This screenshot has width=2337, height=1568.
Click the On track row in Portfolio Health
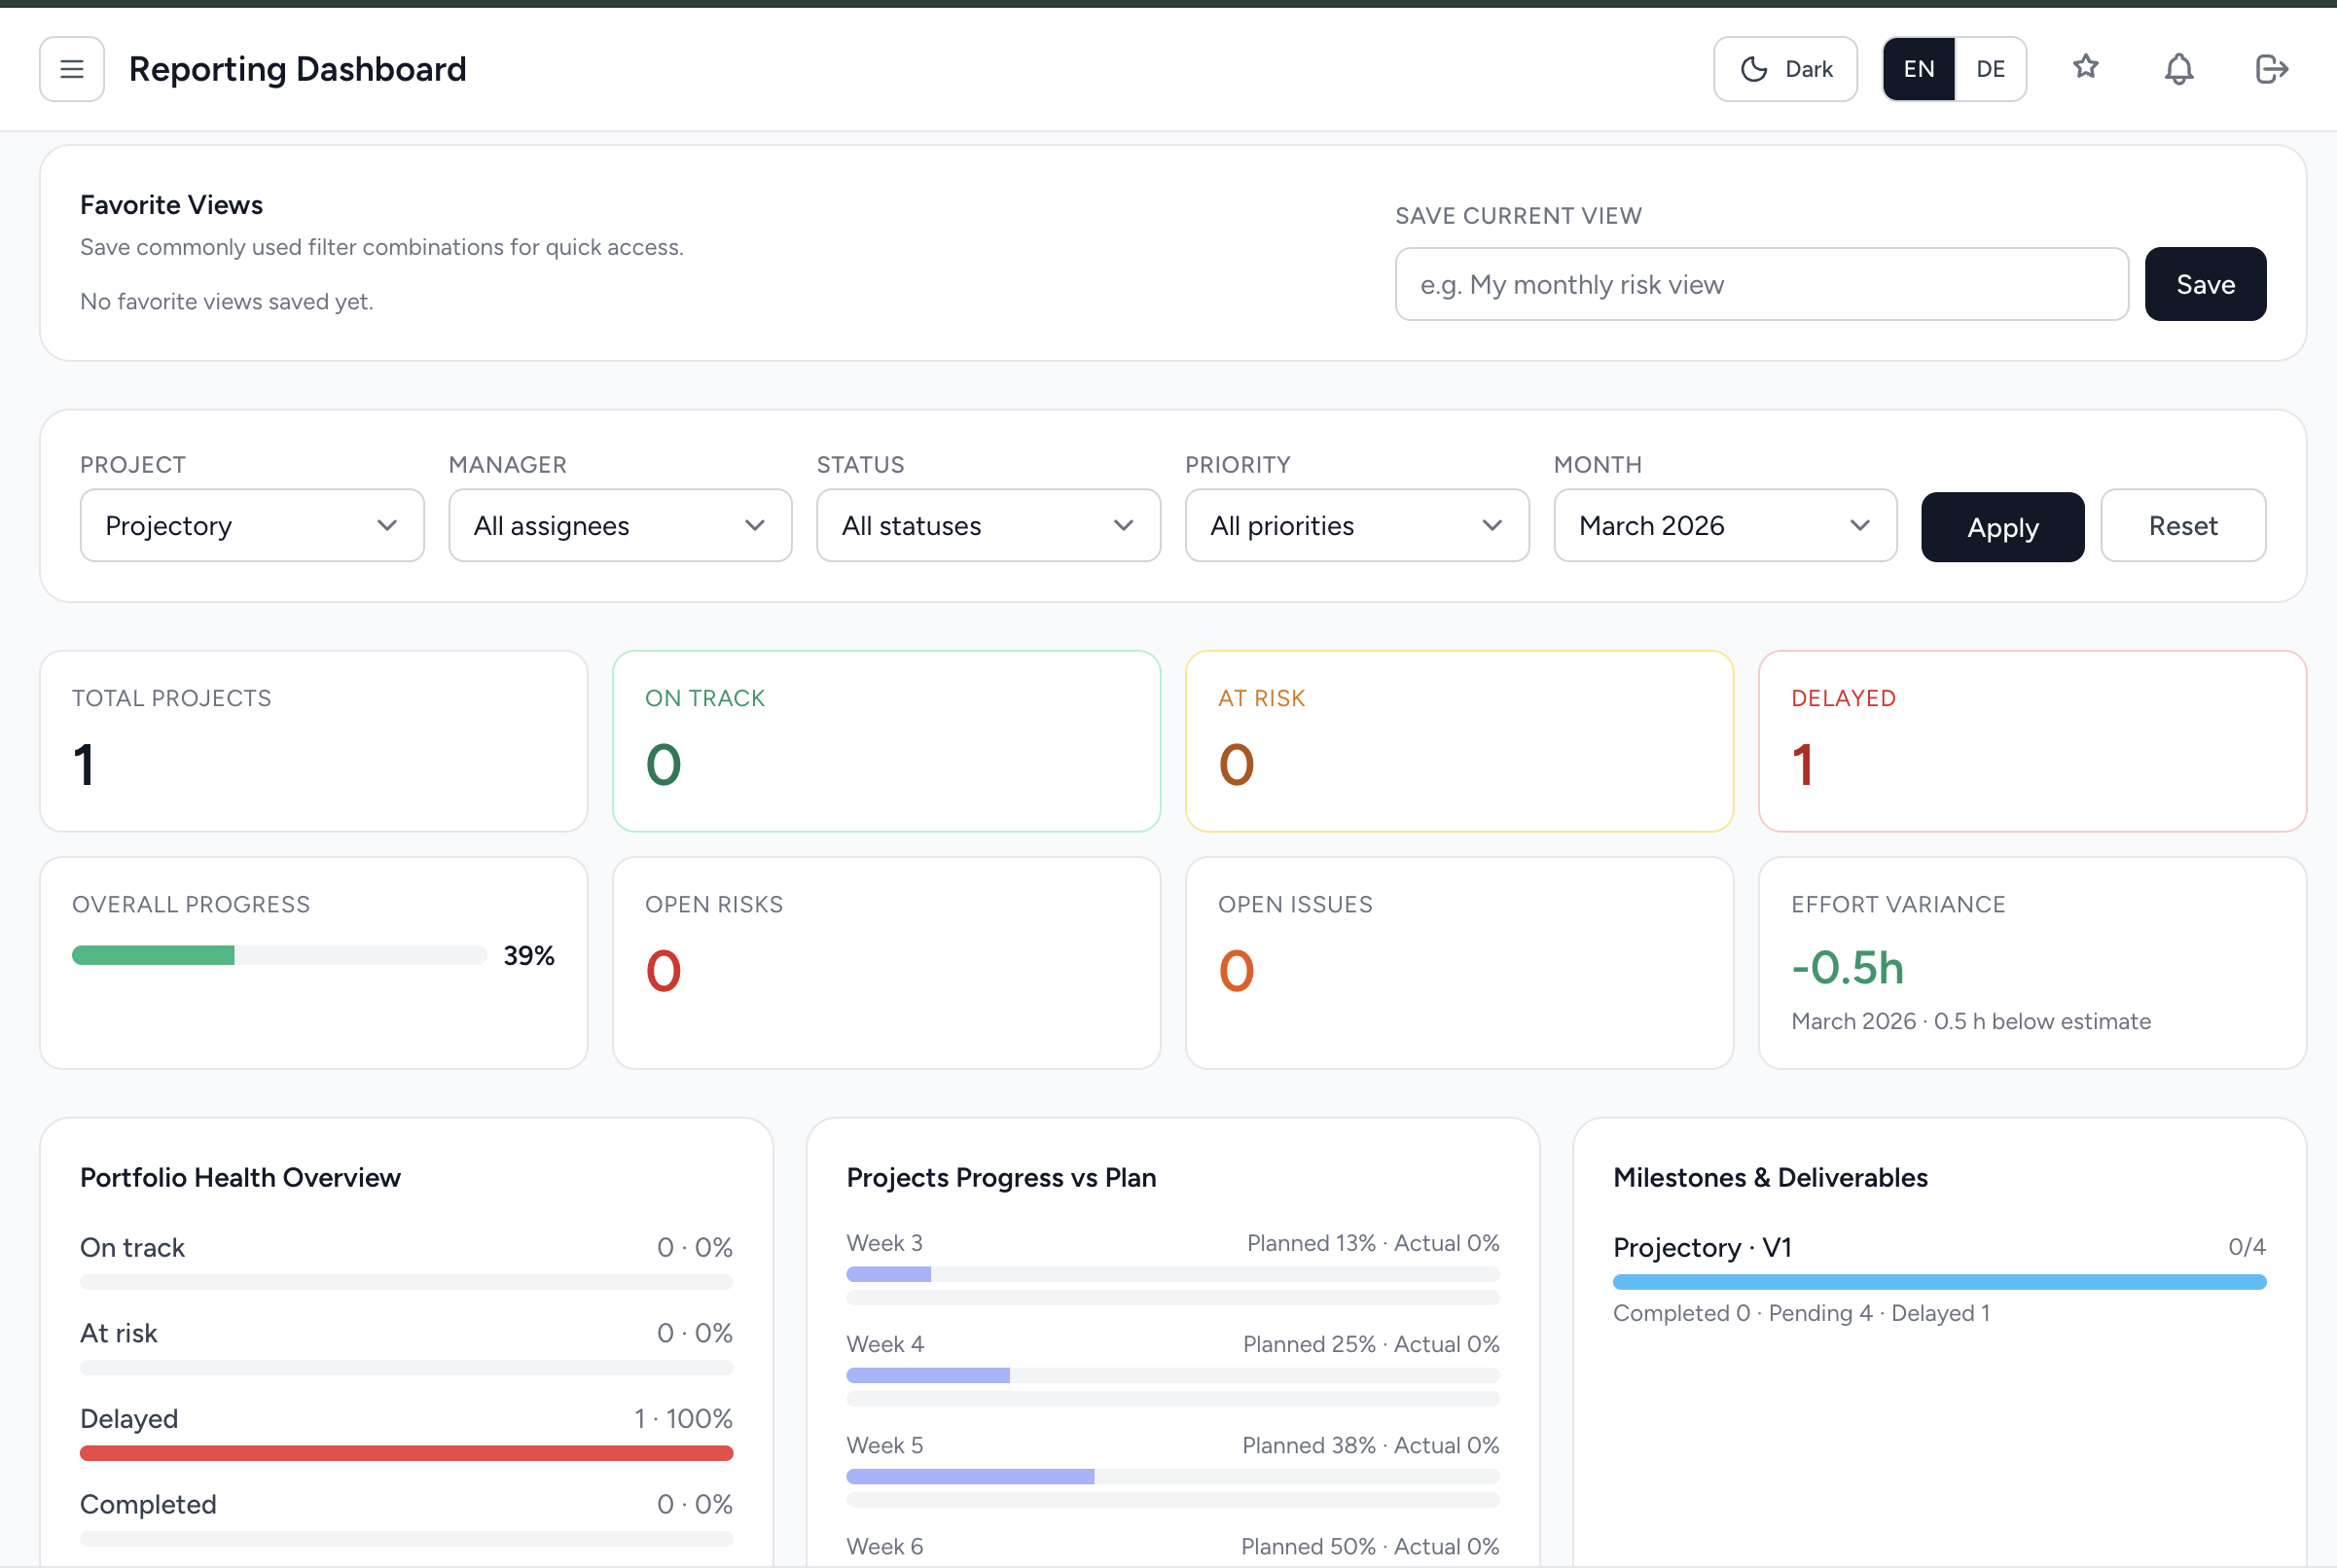(406, 1261)
